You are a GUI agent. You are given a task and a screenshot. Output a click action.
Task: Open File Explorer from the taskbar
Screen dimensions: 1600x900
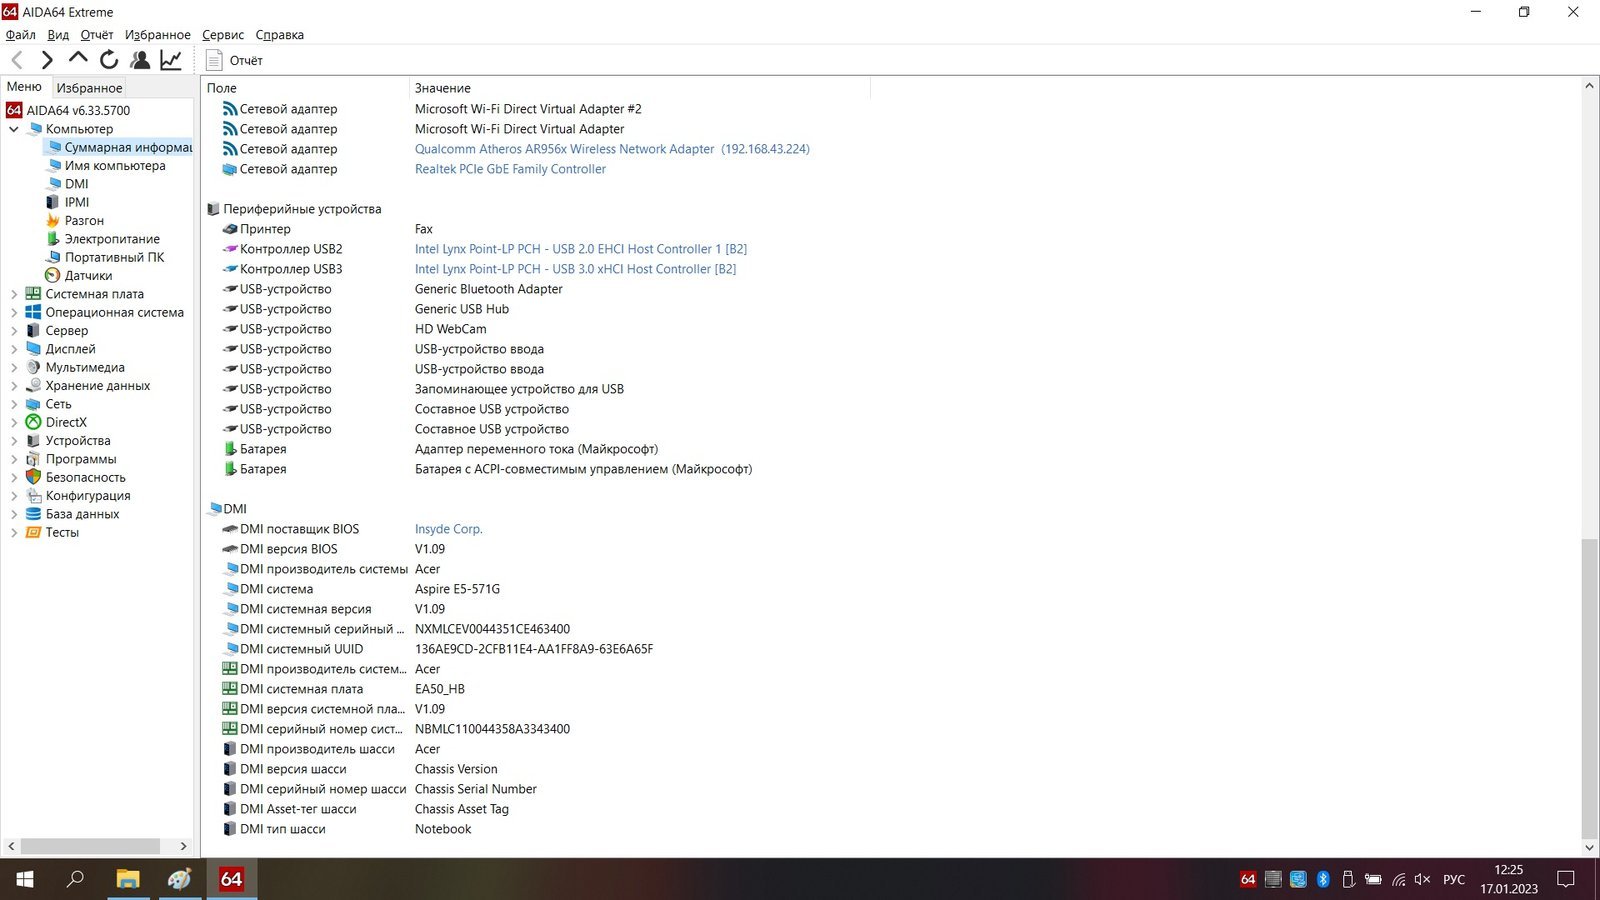pos(127,879)
